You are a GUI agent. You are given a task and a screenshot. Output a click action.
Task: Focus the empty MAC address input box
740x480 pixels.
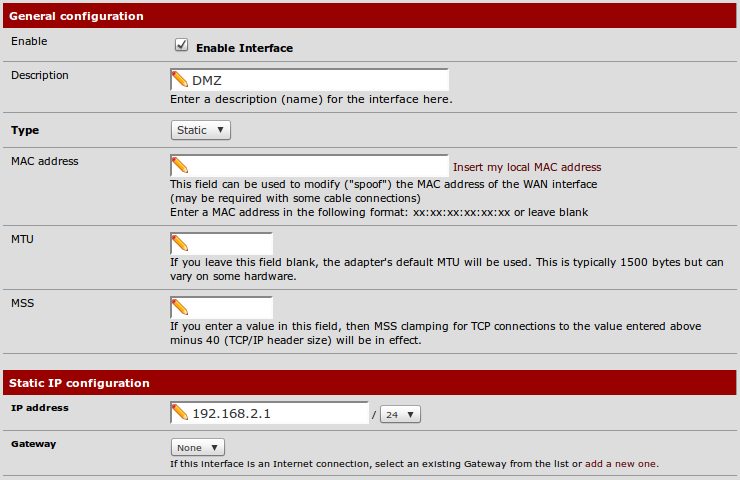tap(318, 166)
